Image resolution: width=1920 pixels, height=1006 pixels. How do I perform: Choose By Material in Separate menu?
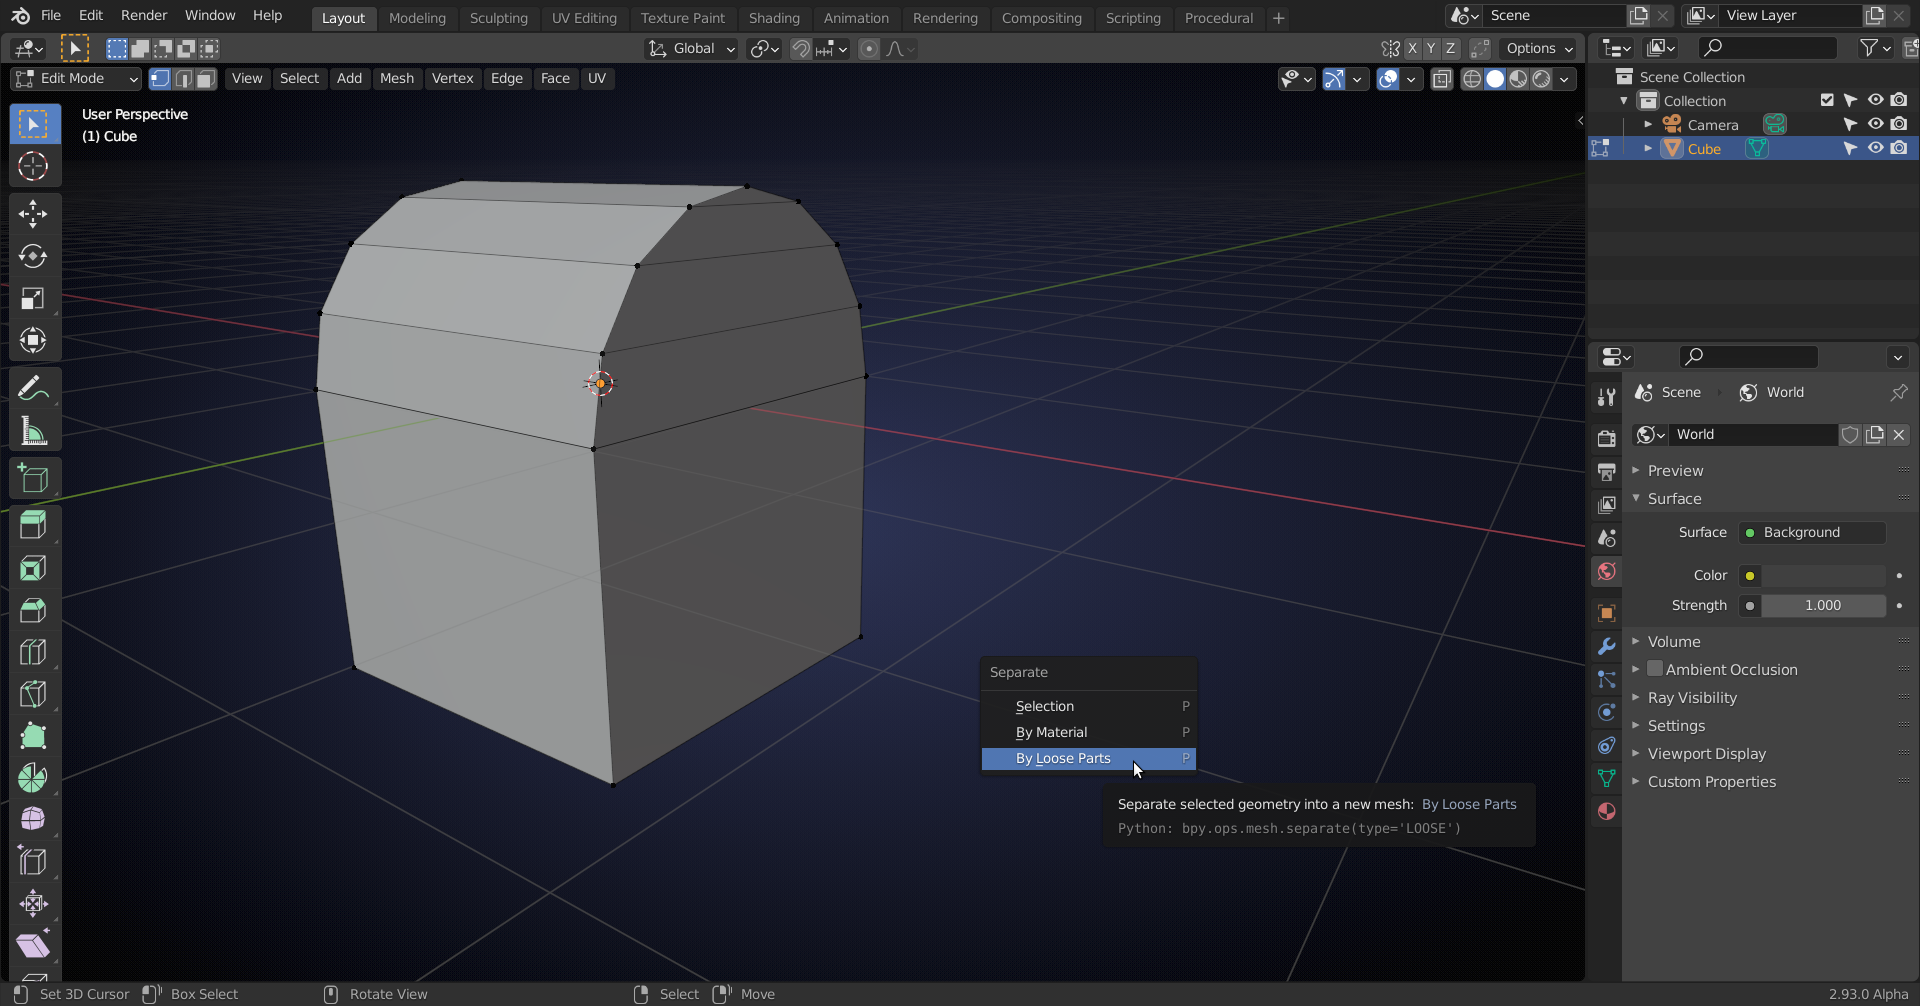pyautogui.click(x=1051, y=732)
